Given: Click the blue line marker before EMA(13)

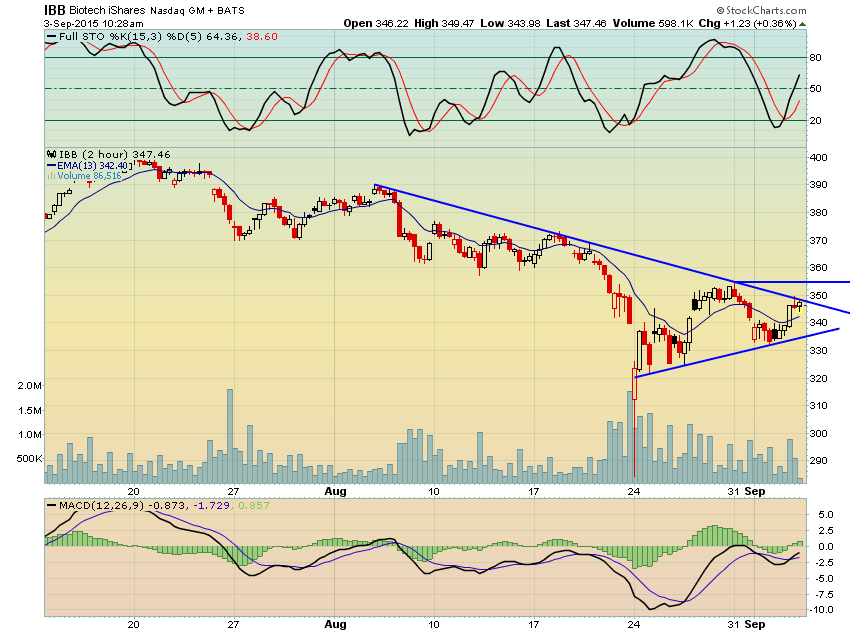Looking at the screenshot, I should pyautogui.click(x=51, y=165).
